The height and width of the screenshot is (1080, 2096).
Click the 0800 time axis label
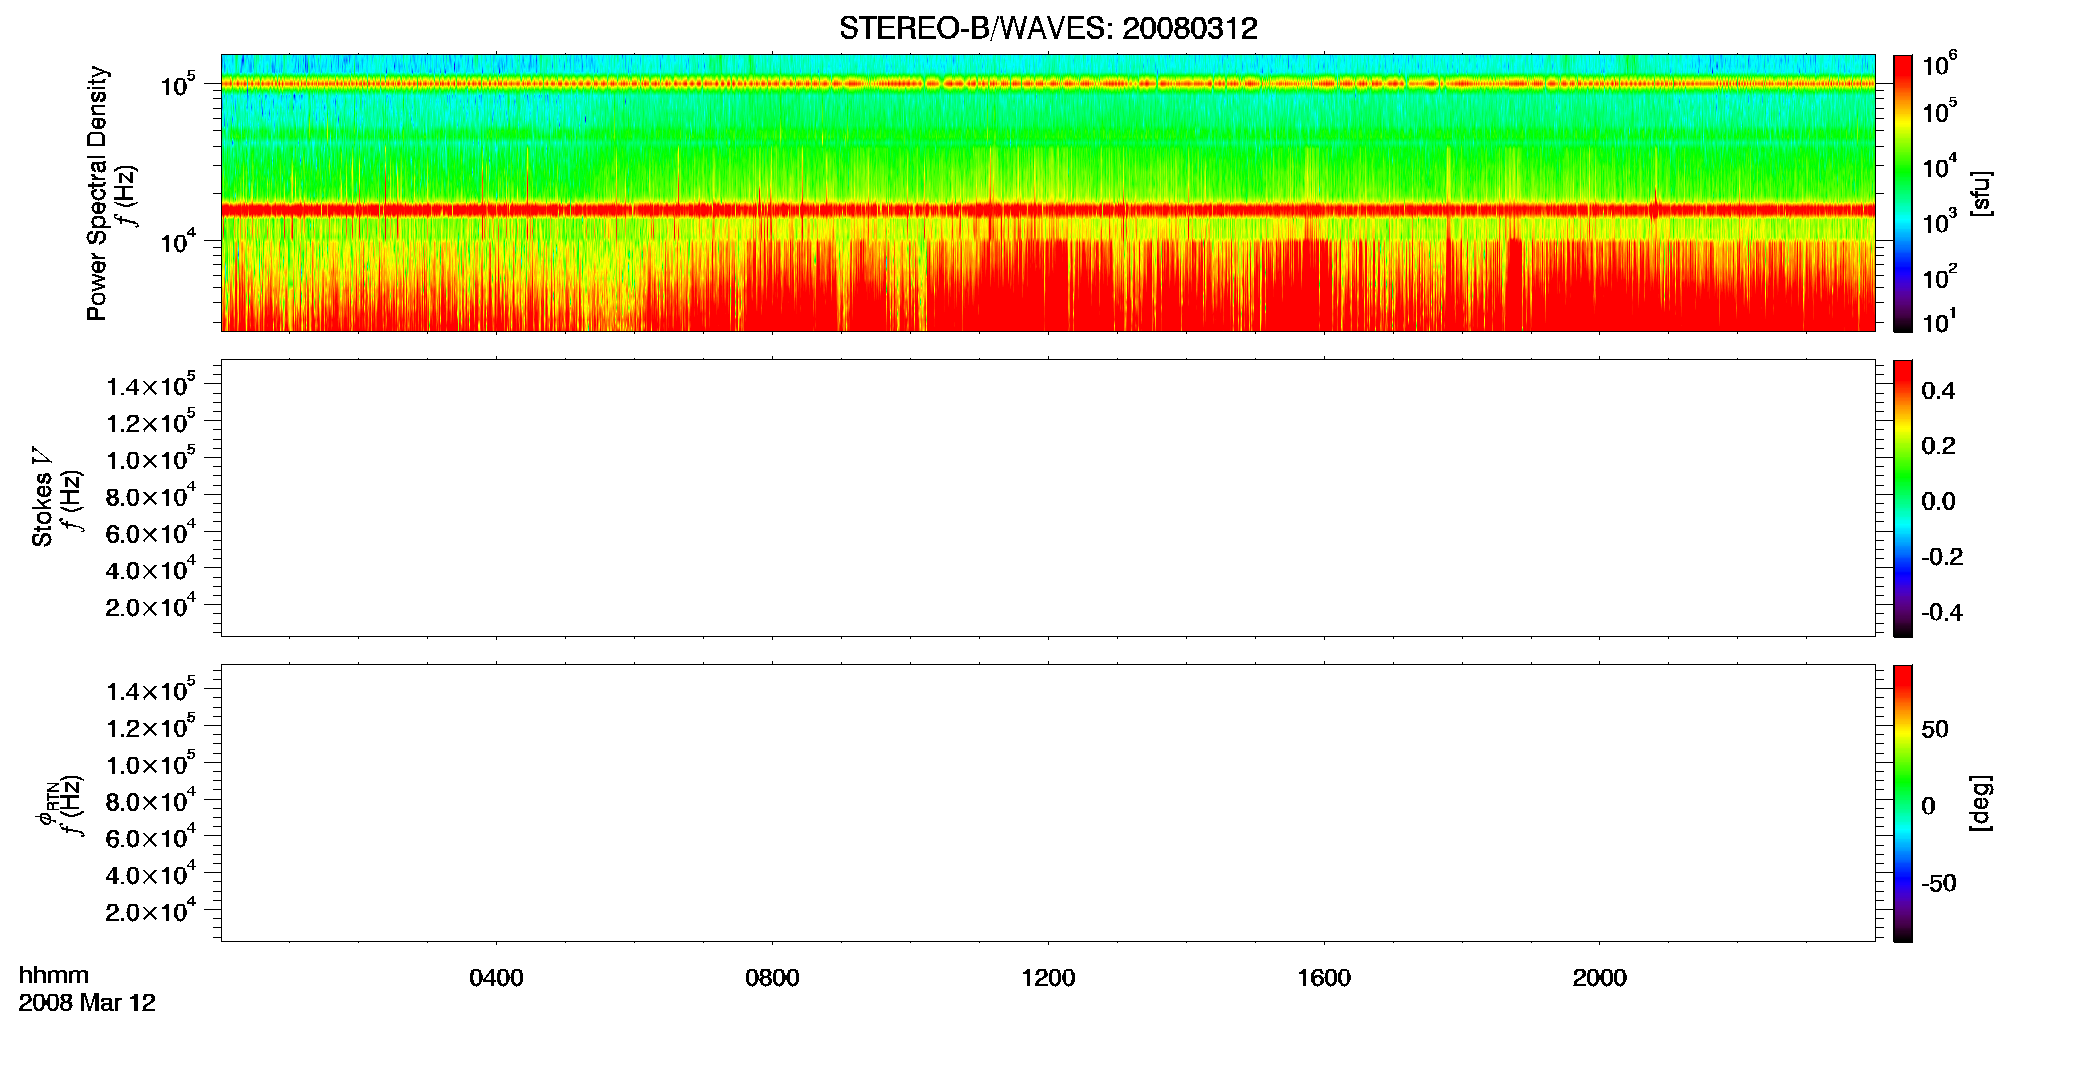772,978
